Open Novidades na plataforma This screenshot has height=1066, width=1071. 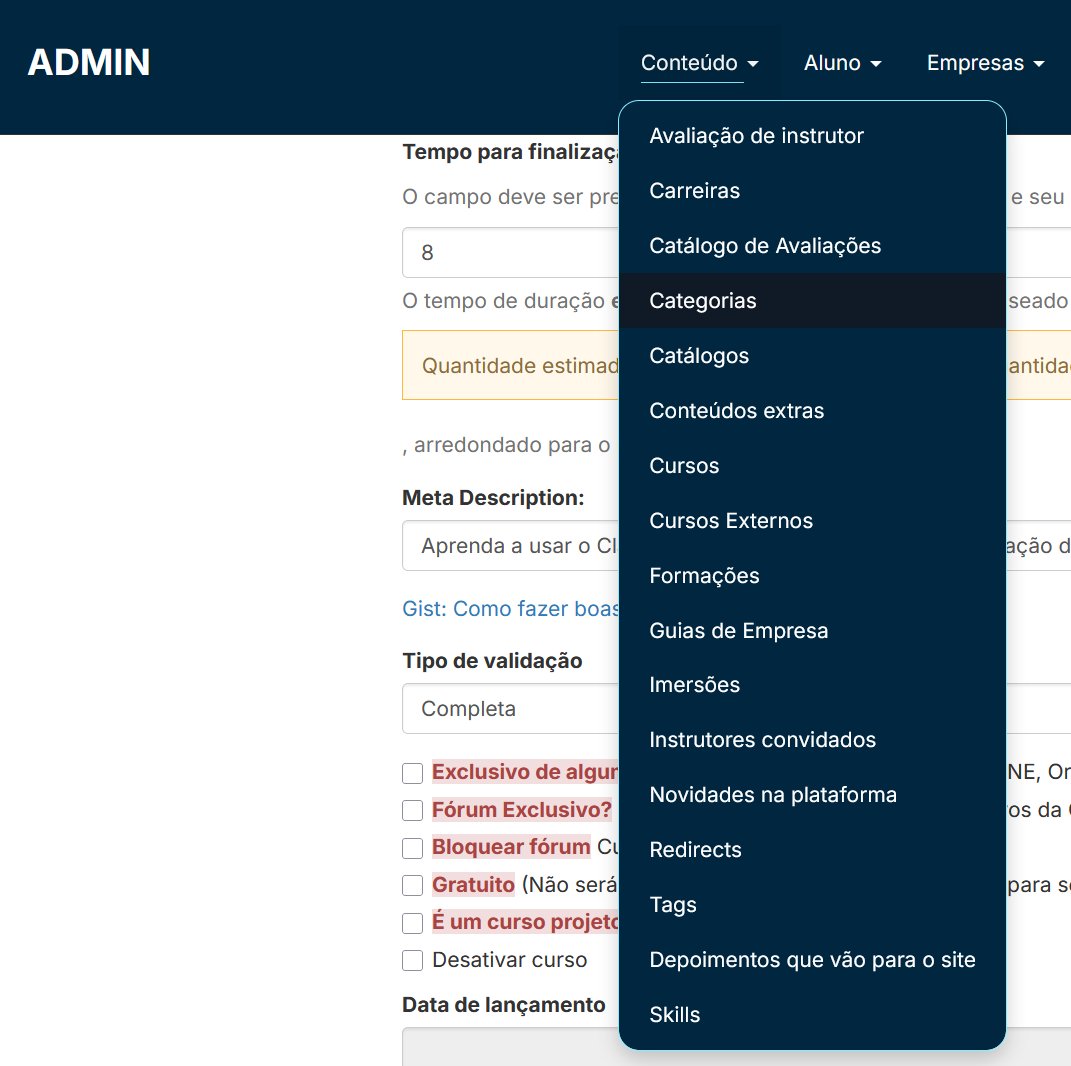pyautogui.click(x=811, y=795)
